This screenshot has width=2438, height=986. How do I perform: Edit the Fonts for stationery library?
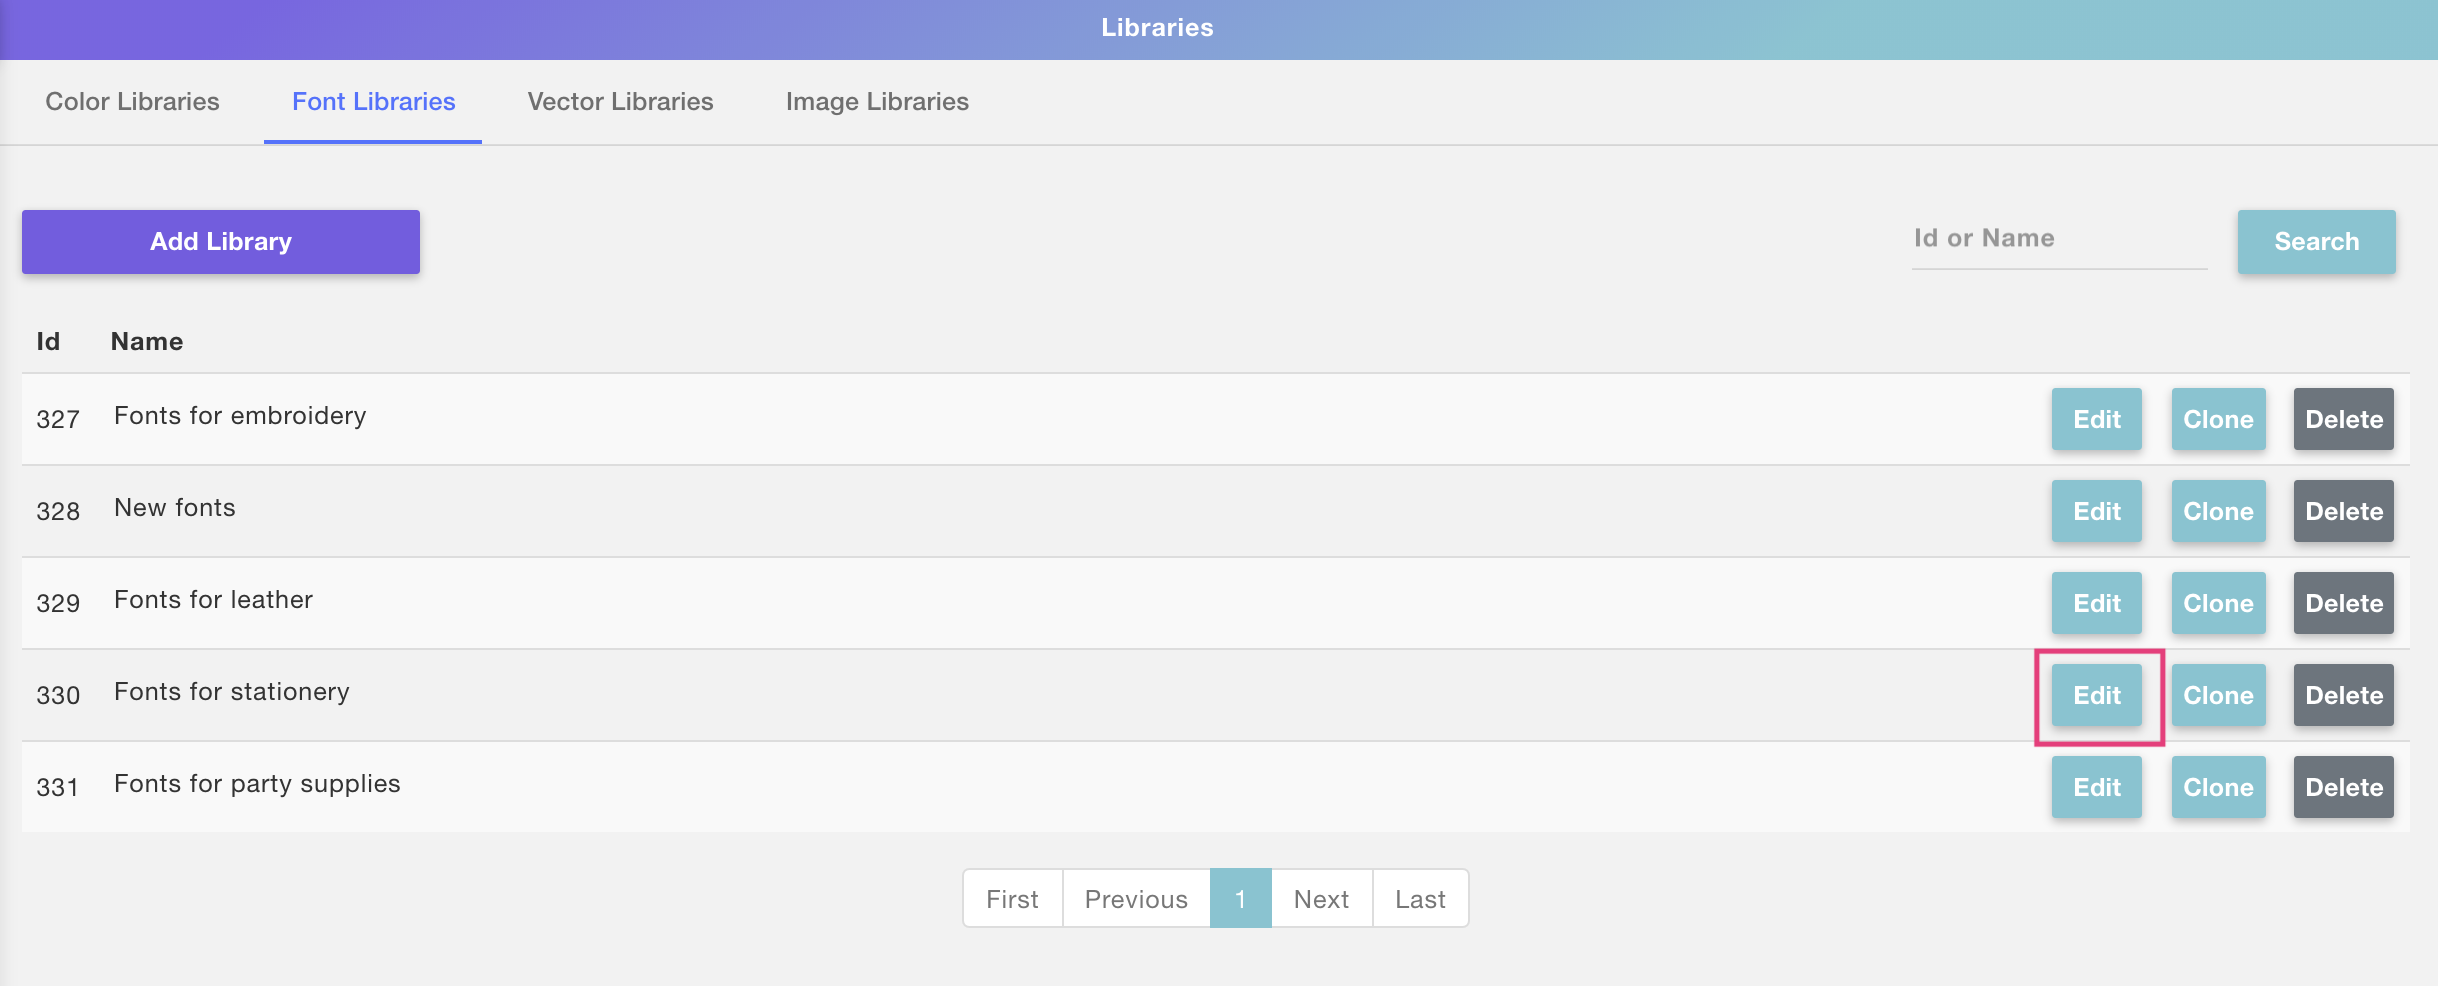coord(2096,695)
